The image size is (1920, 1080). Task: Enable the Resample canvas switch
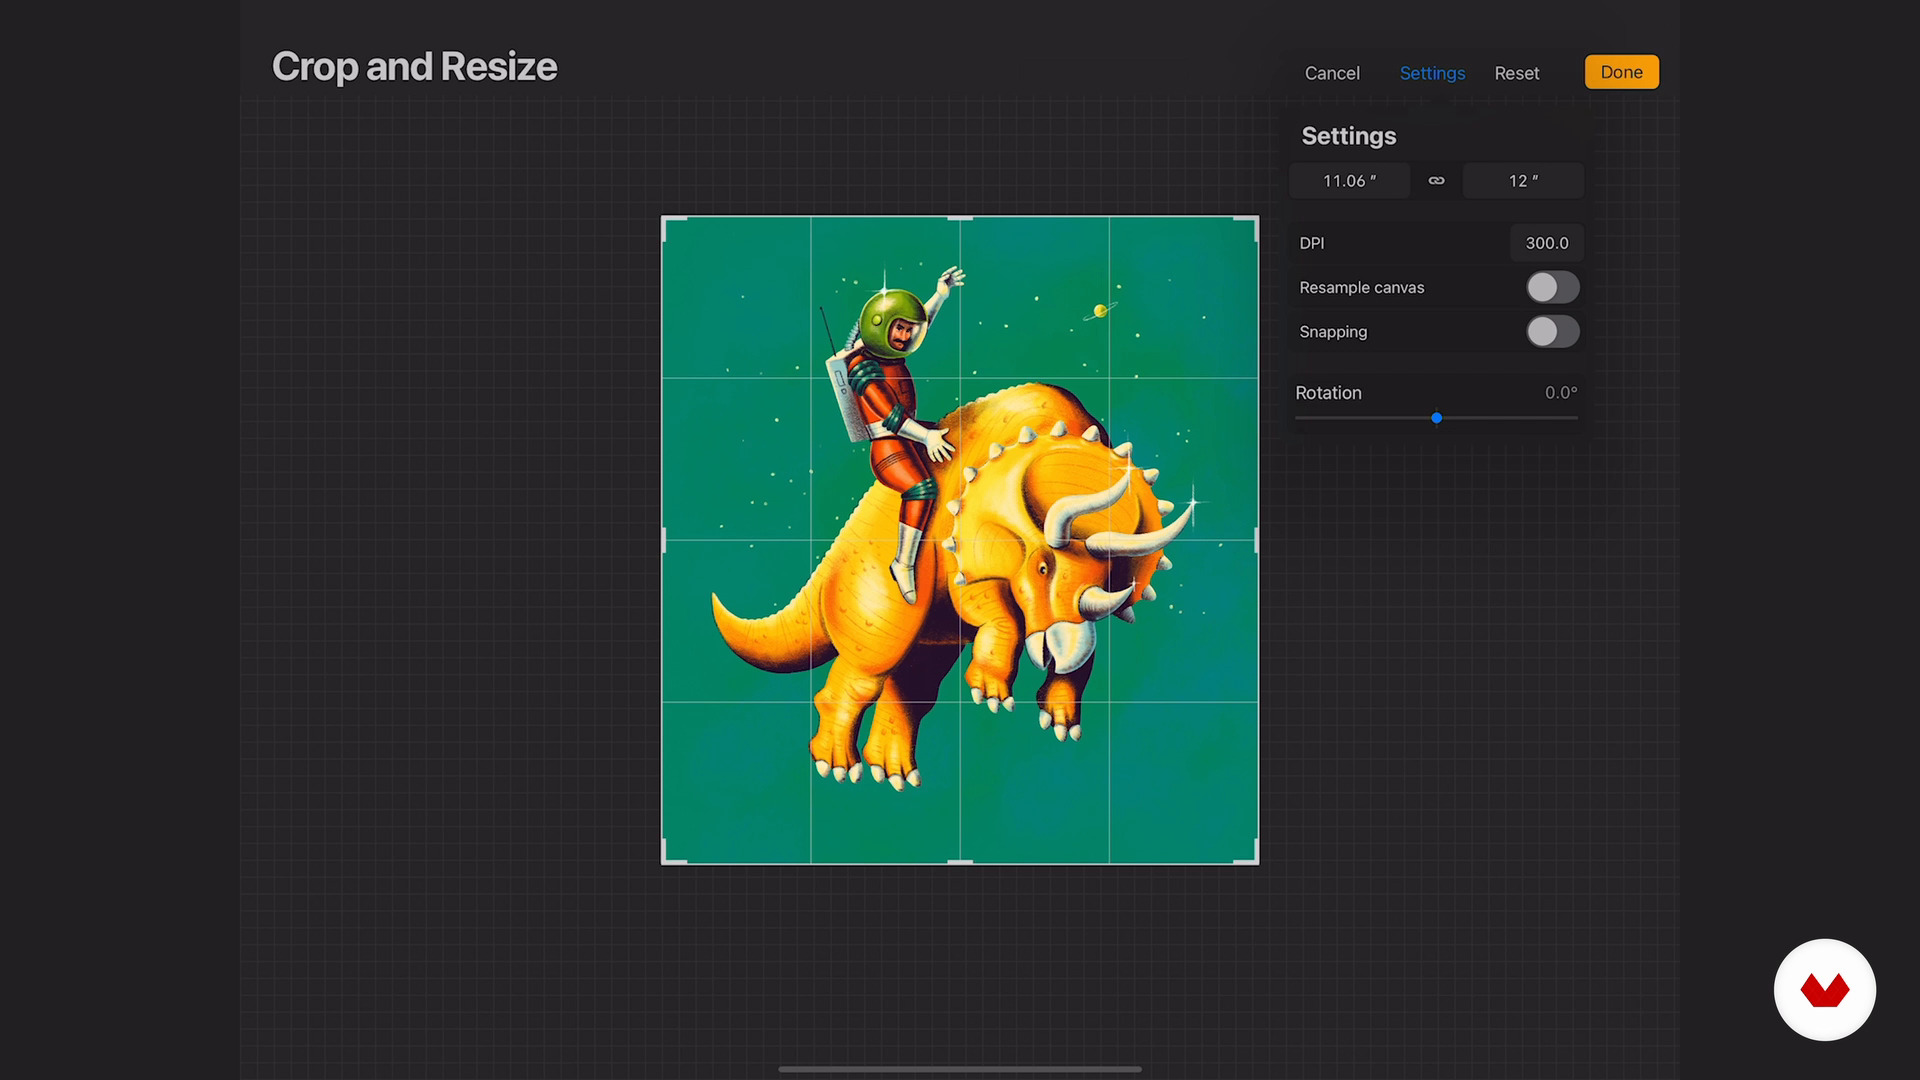1553,287
